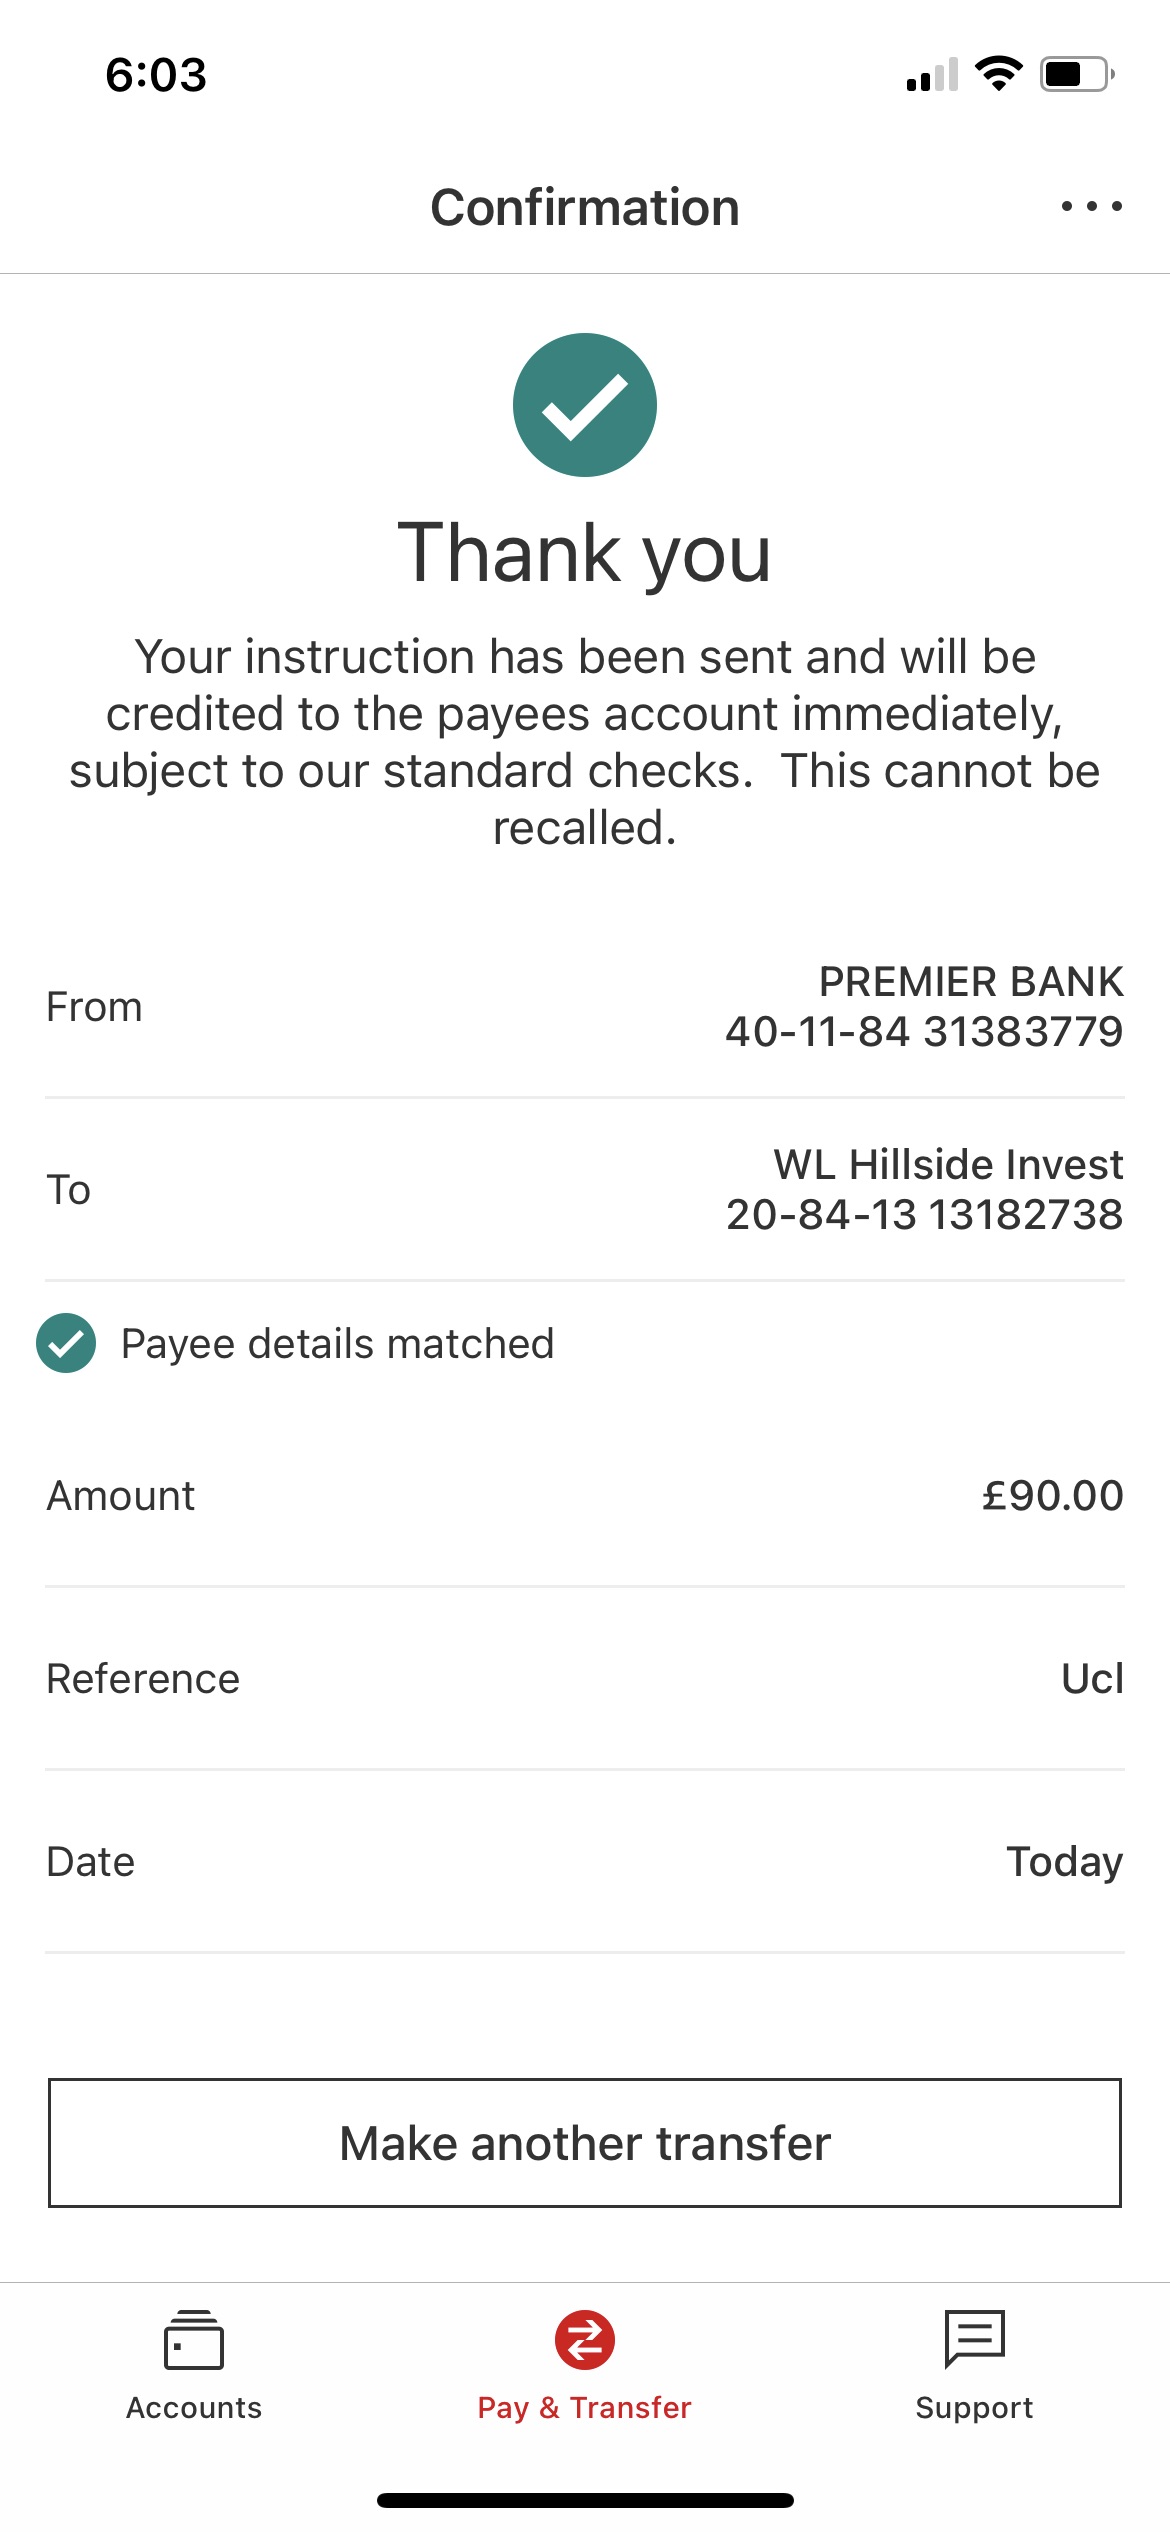Tap the 6:03 clock in status bar

(156, 75)
